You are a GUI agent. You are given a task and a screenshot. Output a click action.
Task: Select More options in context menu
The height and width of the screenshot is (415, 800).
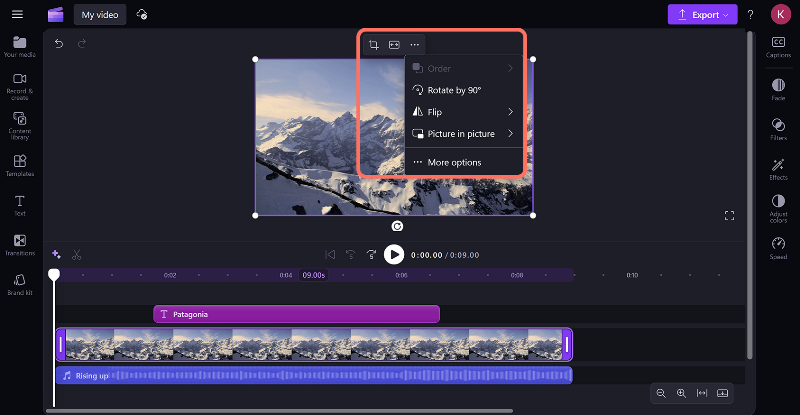pos(454,162)
